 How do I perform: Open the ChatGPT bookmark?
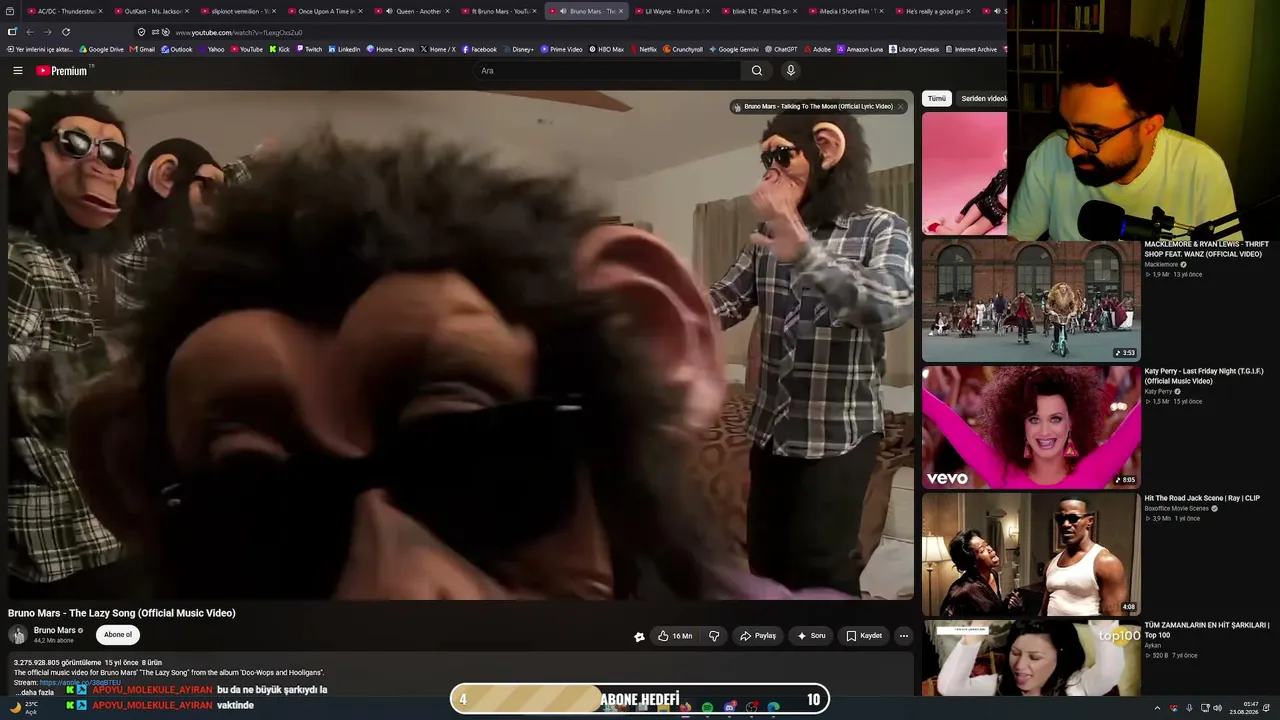coord(781,49)
